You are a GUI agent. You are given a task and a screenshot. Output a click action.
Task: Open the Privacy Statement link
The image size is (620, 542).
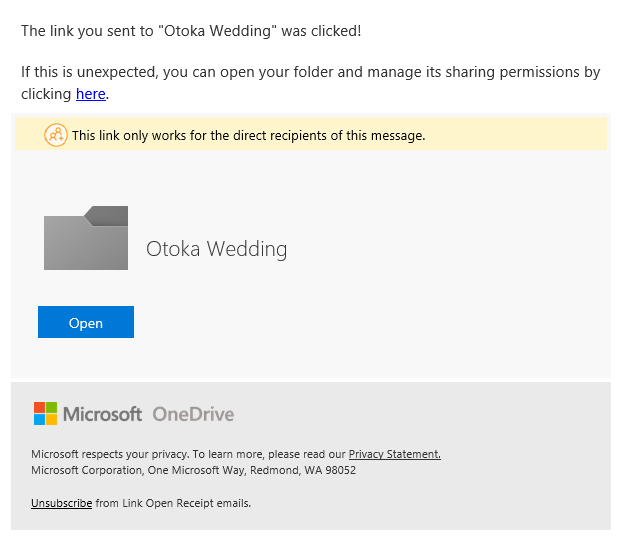pyautogui.click(x=394, y=454)
